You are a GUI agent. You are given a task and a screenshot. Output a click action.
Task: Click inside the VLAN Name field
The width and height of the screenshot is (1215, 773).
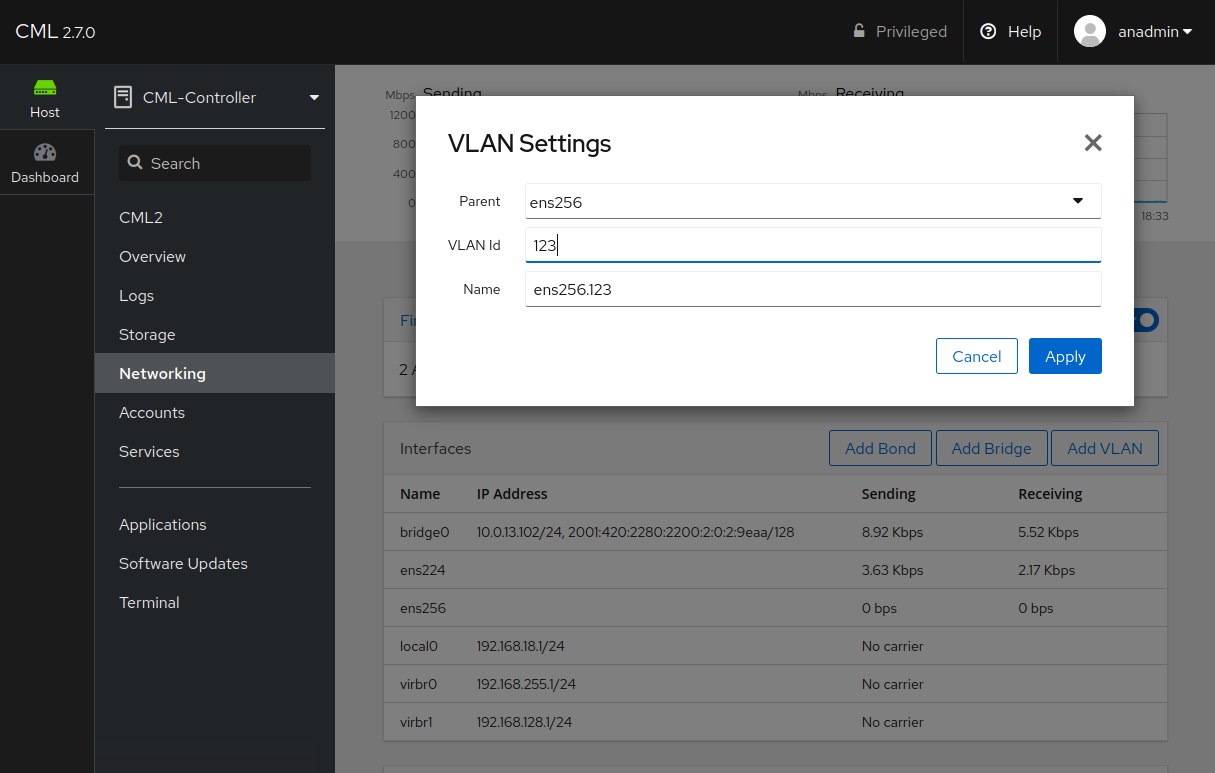[x=812, y=289]
